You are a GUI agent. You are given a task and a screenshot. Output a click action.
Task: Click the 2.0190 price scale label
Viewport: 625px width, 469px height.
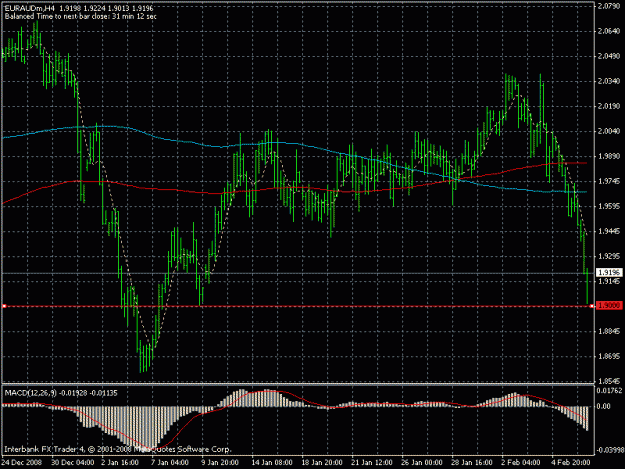click(609, 106)
